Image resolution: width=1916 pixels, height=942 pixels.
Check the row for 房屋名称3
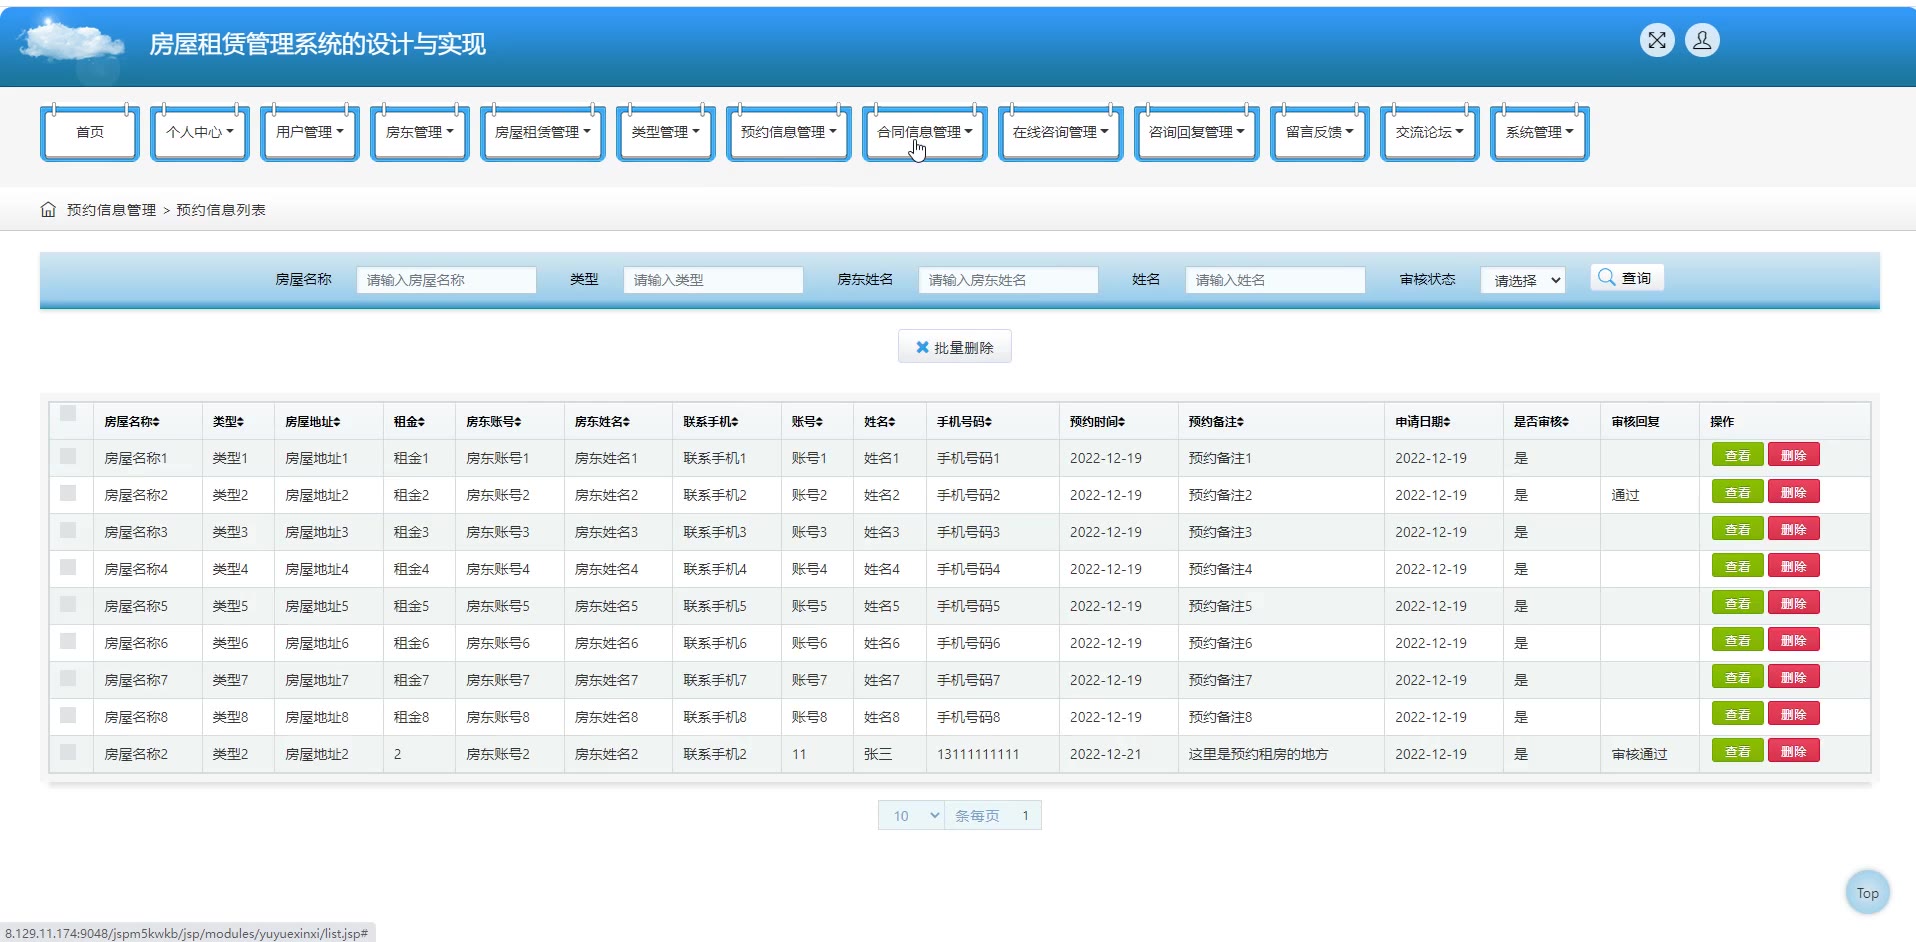point(68,530)
